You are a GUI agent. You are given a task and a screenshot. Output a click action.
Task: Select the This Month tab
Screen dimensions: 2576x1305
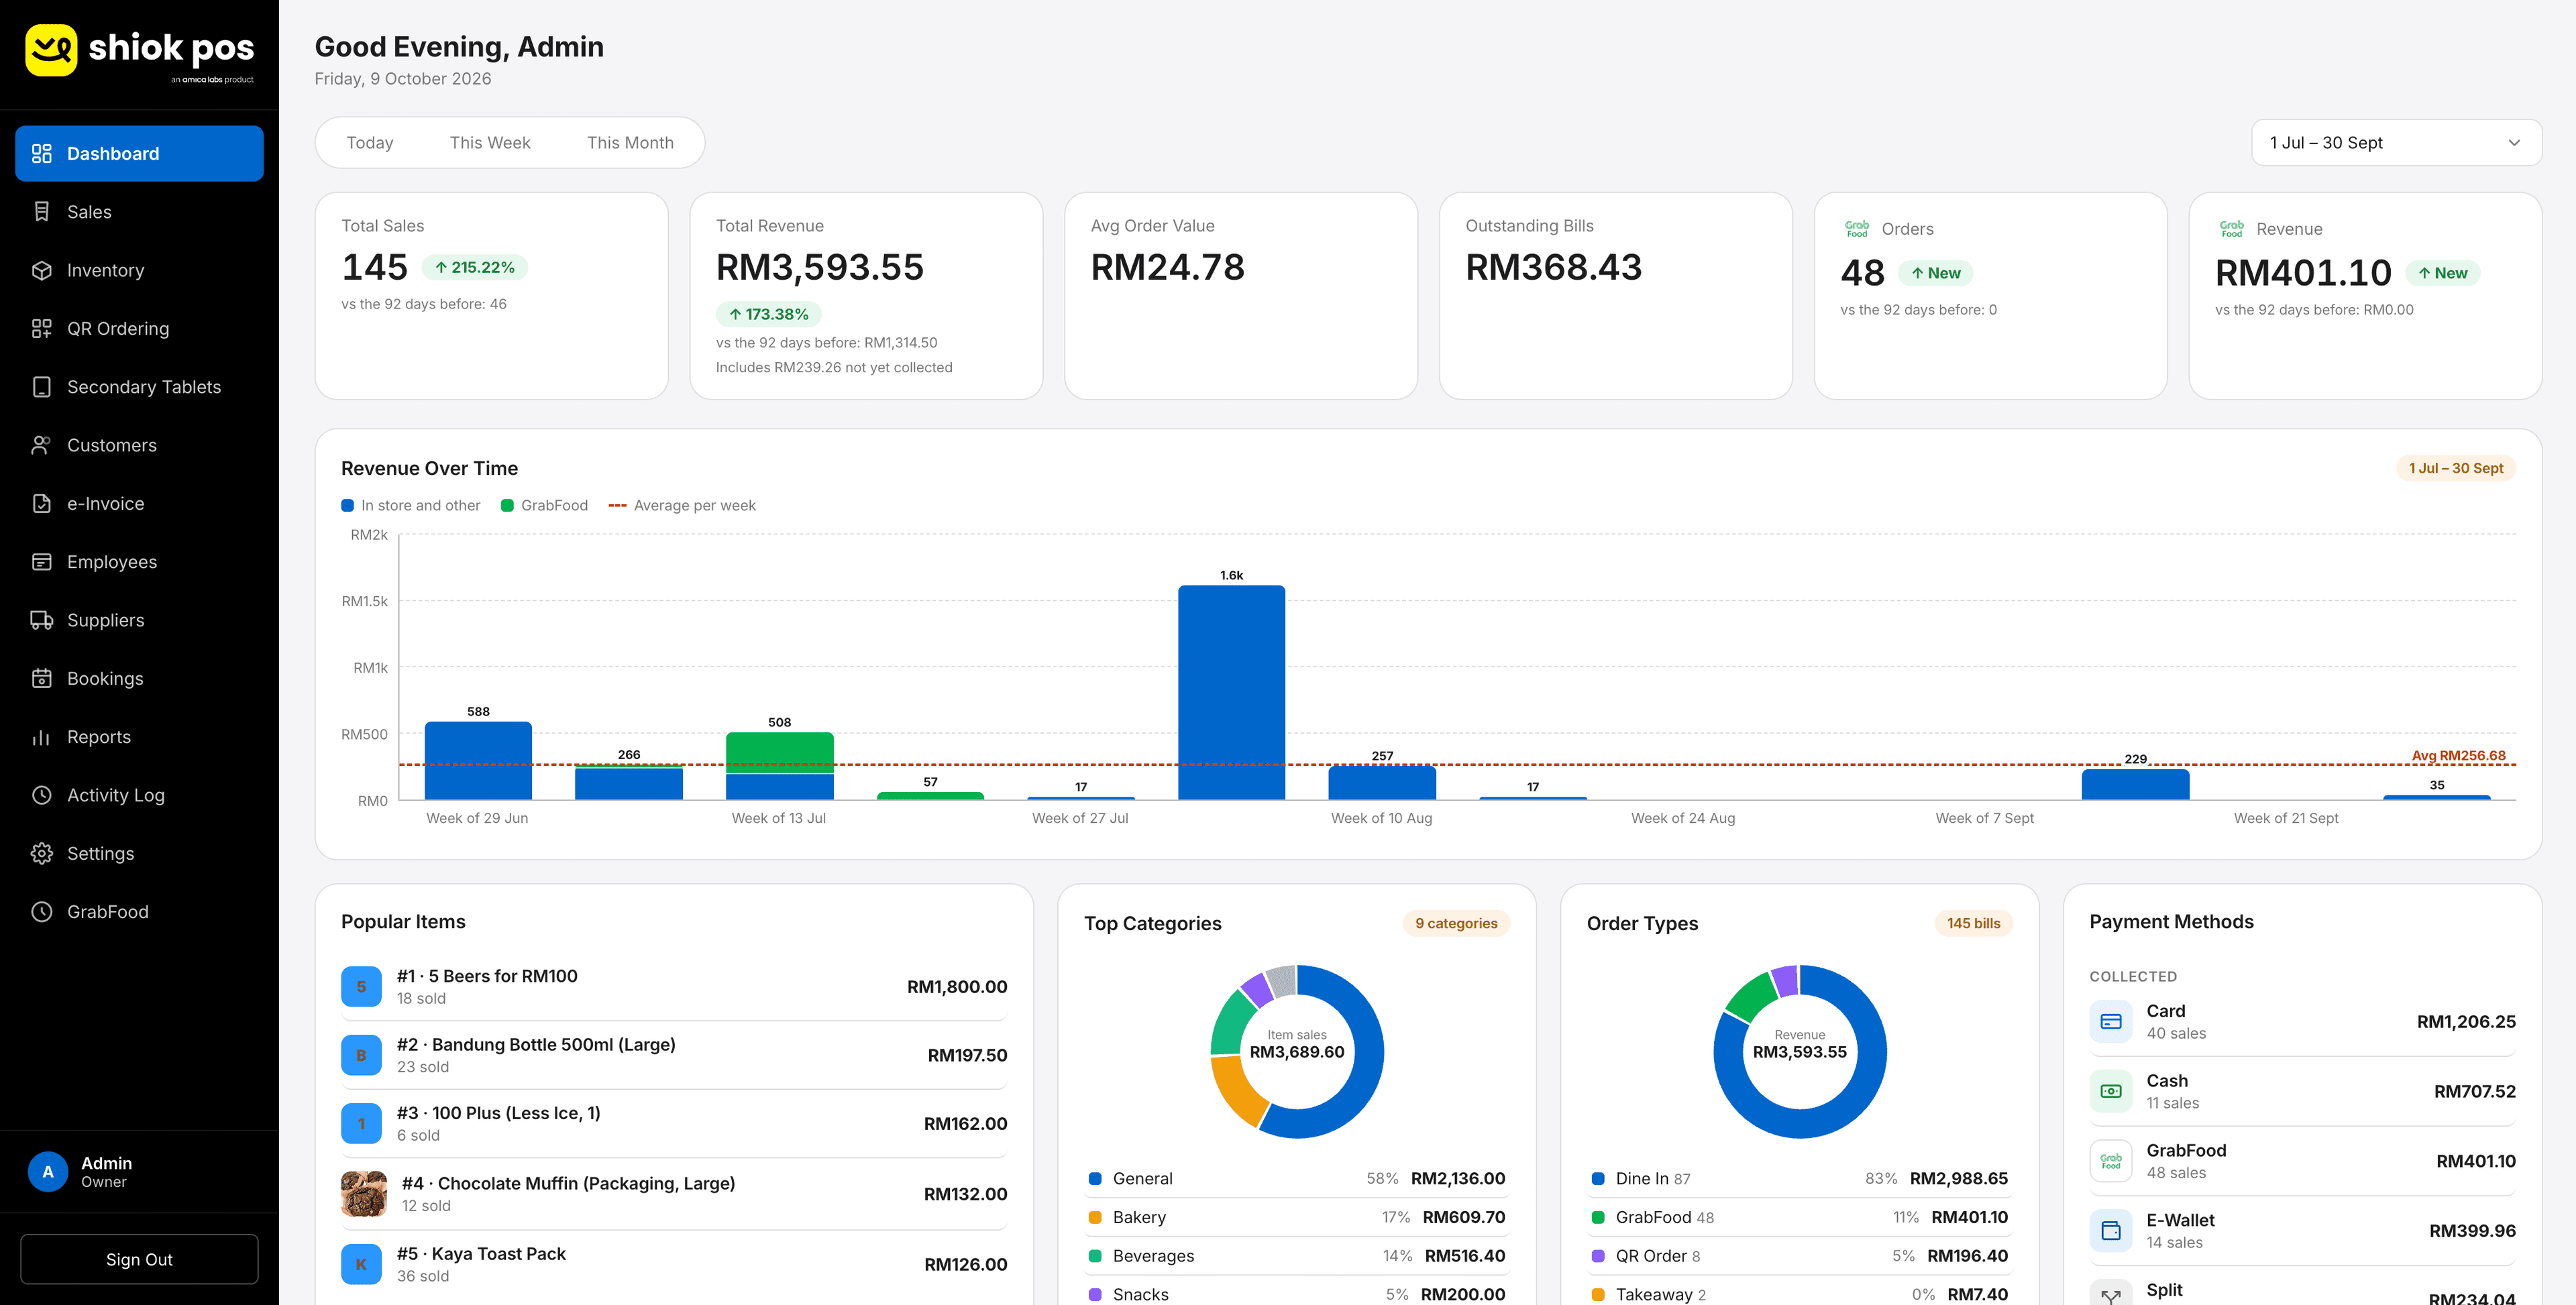(630, 143)
